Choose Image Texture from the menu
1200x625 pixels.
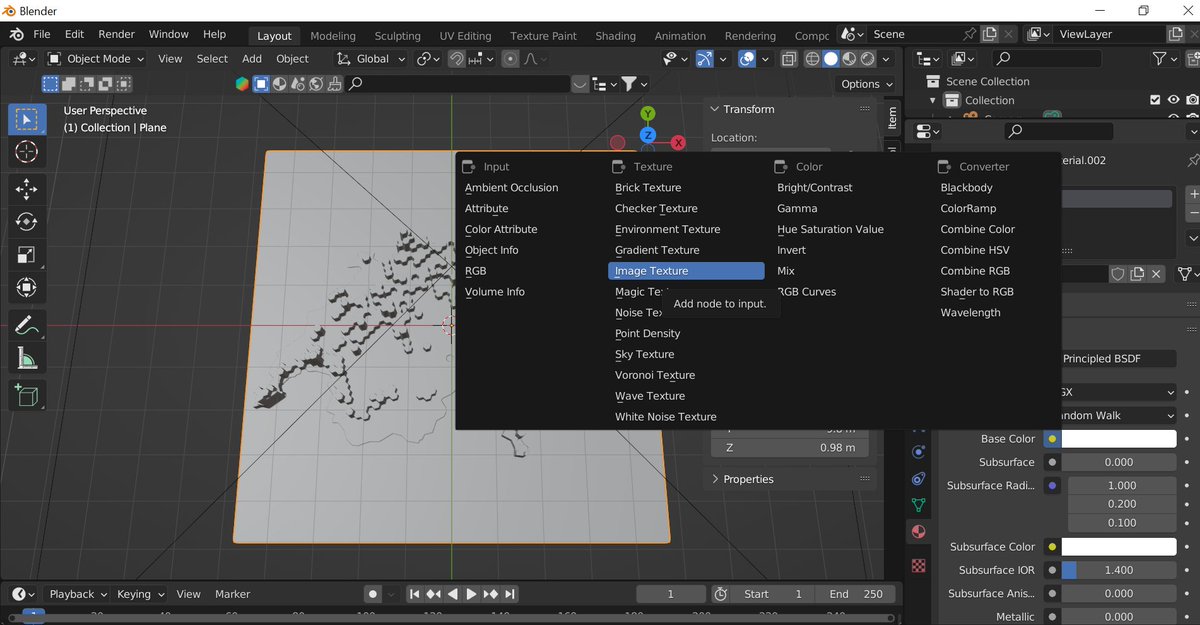(686, 271)
